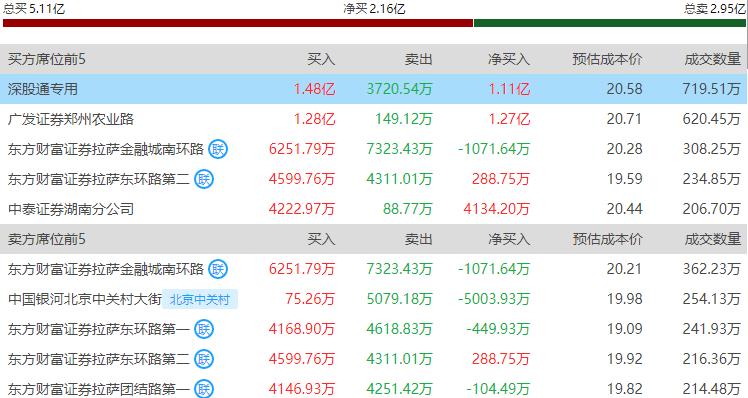Click 联 icon in seller row 拉萨东环路第二
Screen dimensions: 748x398
click(x=204, y=359)
